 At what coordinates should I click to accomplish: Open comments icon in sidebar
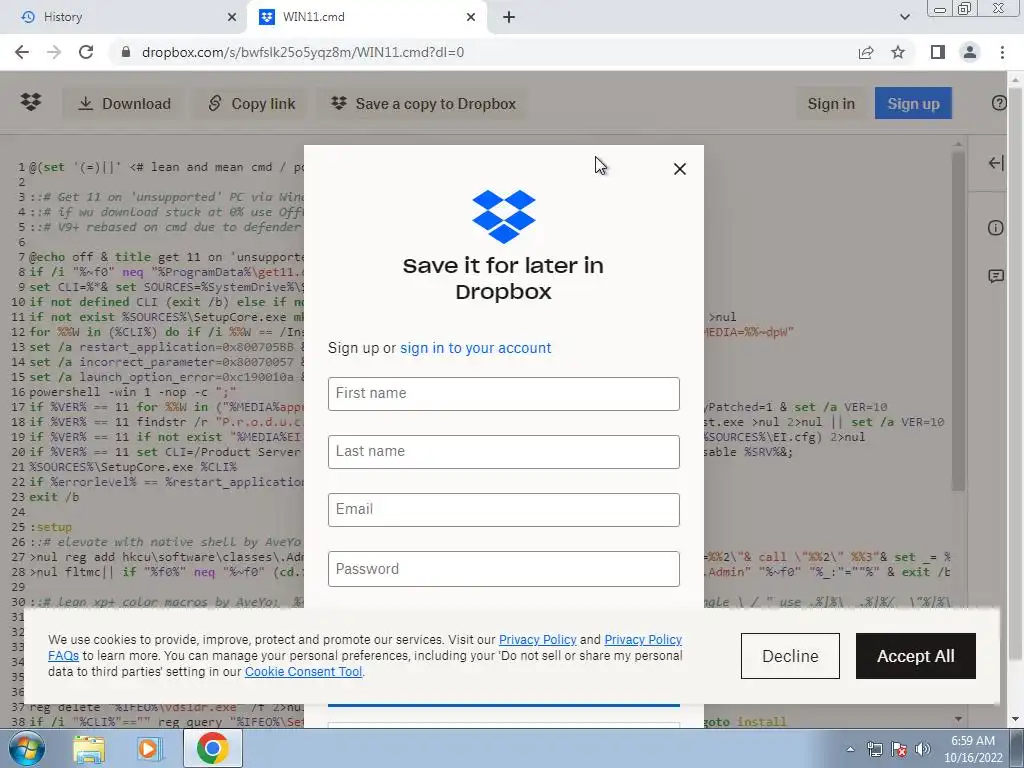click(x=995, y=276)
